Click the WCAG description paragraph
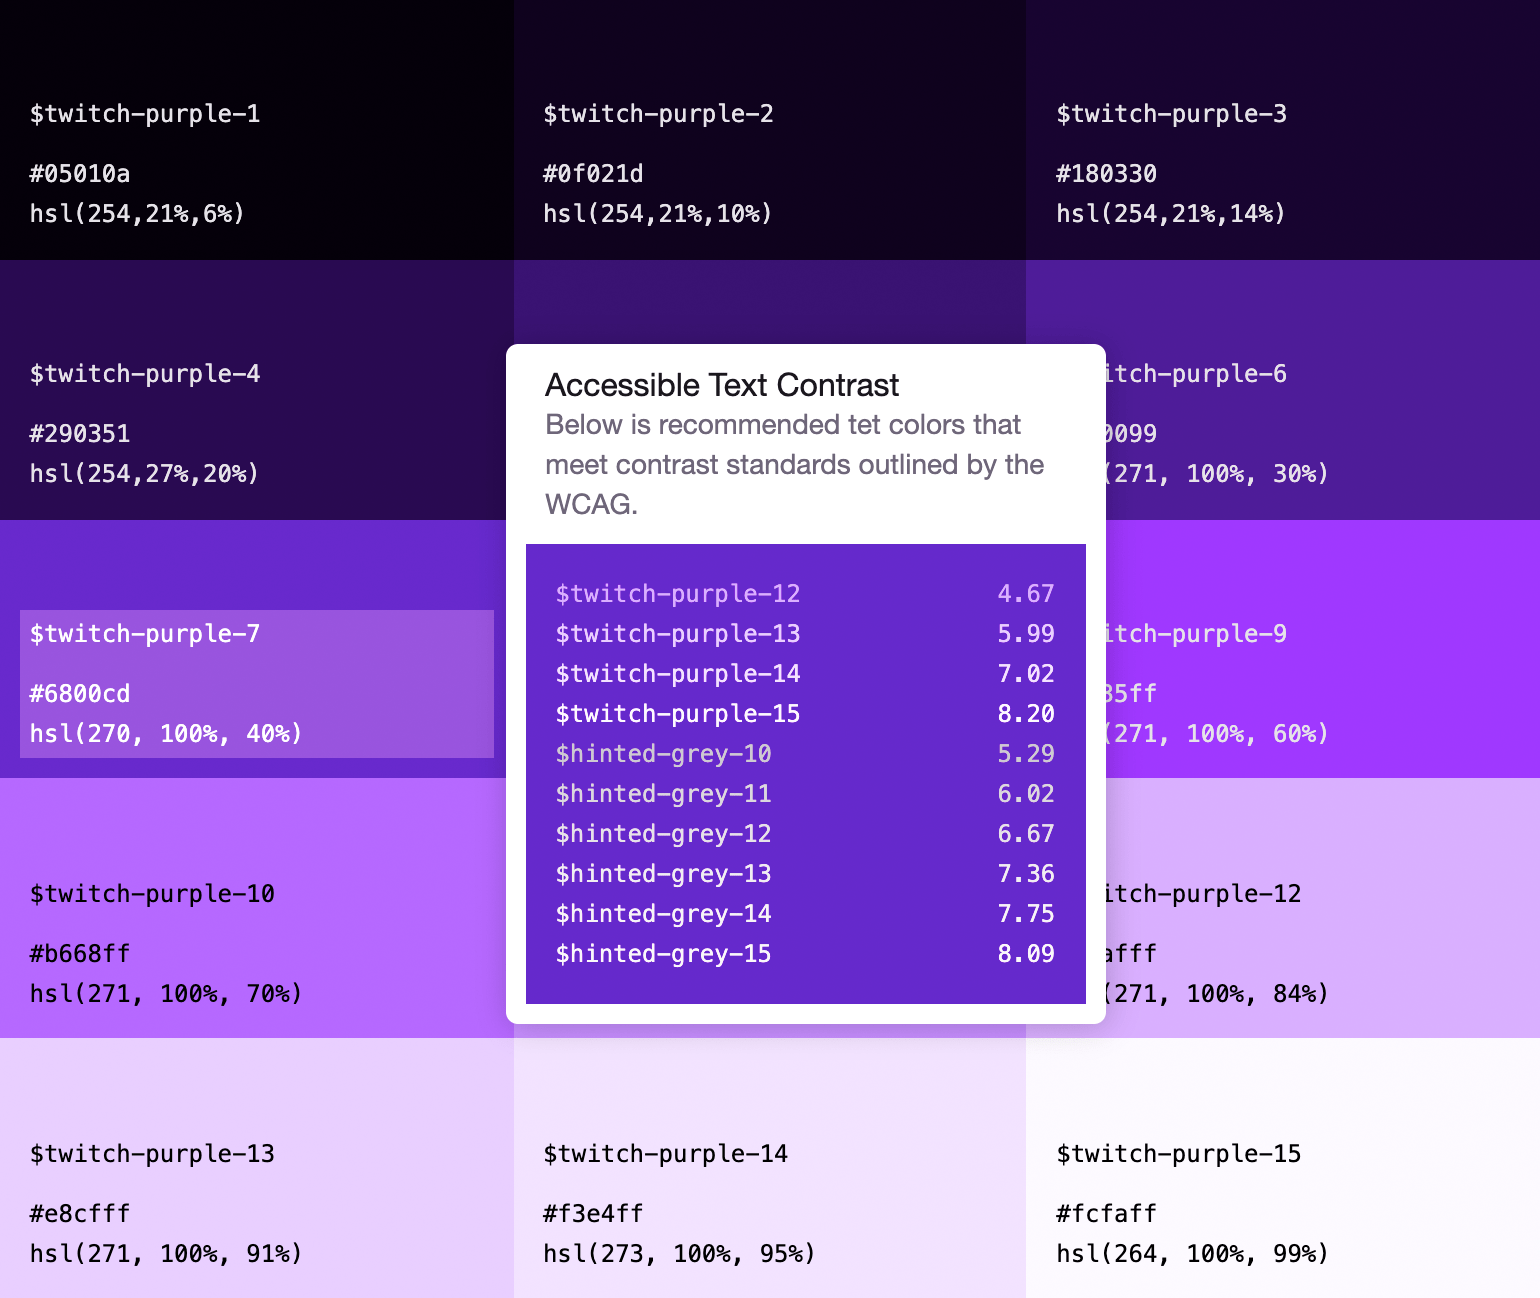The image size is (1540, 1298). (795, 465)
